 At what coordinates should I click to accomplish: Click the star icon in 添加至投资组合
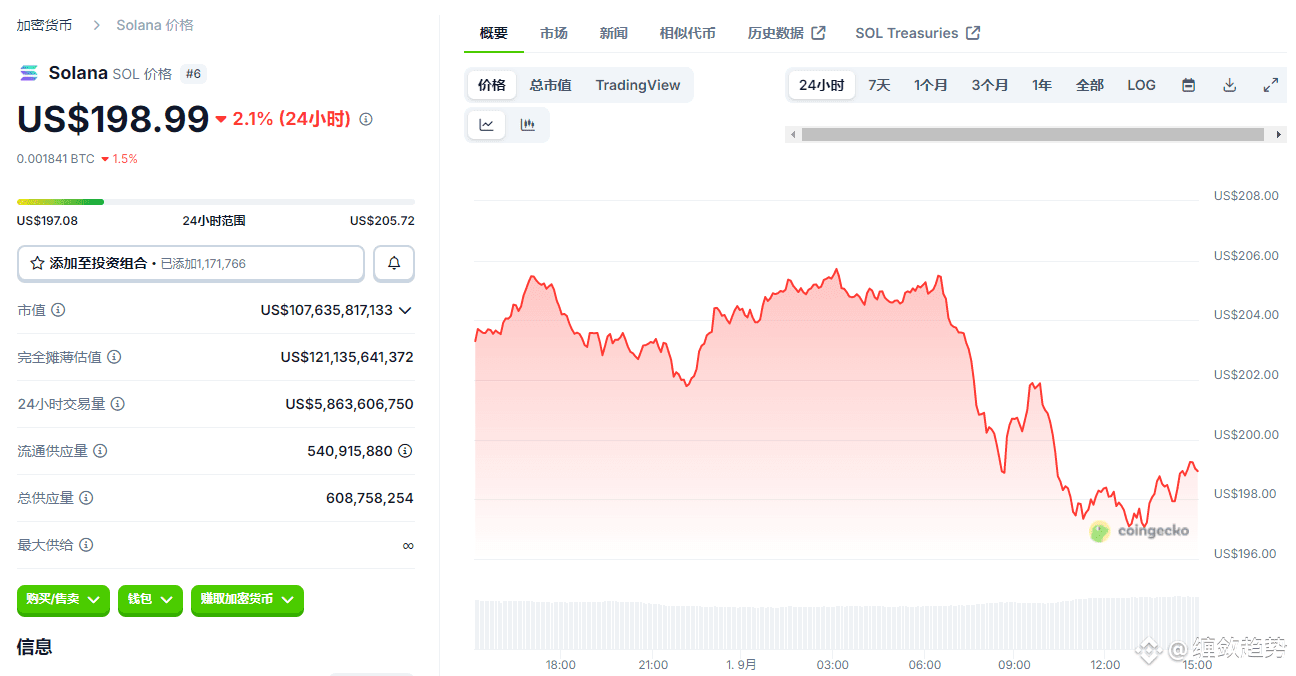pos(37,263)
